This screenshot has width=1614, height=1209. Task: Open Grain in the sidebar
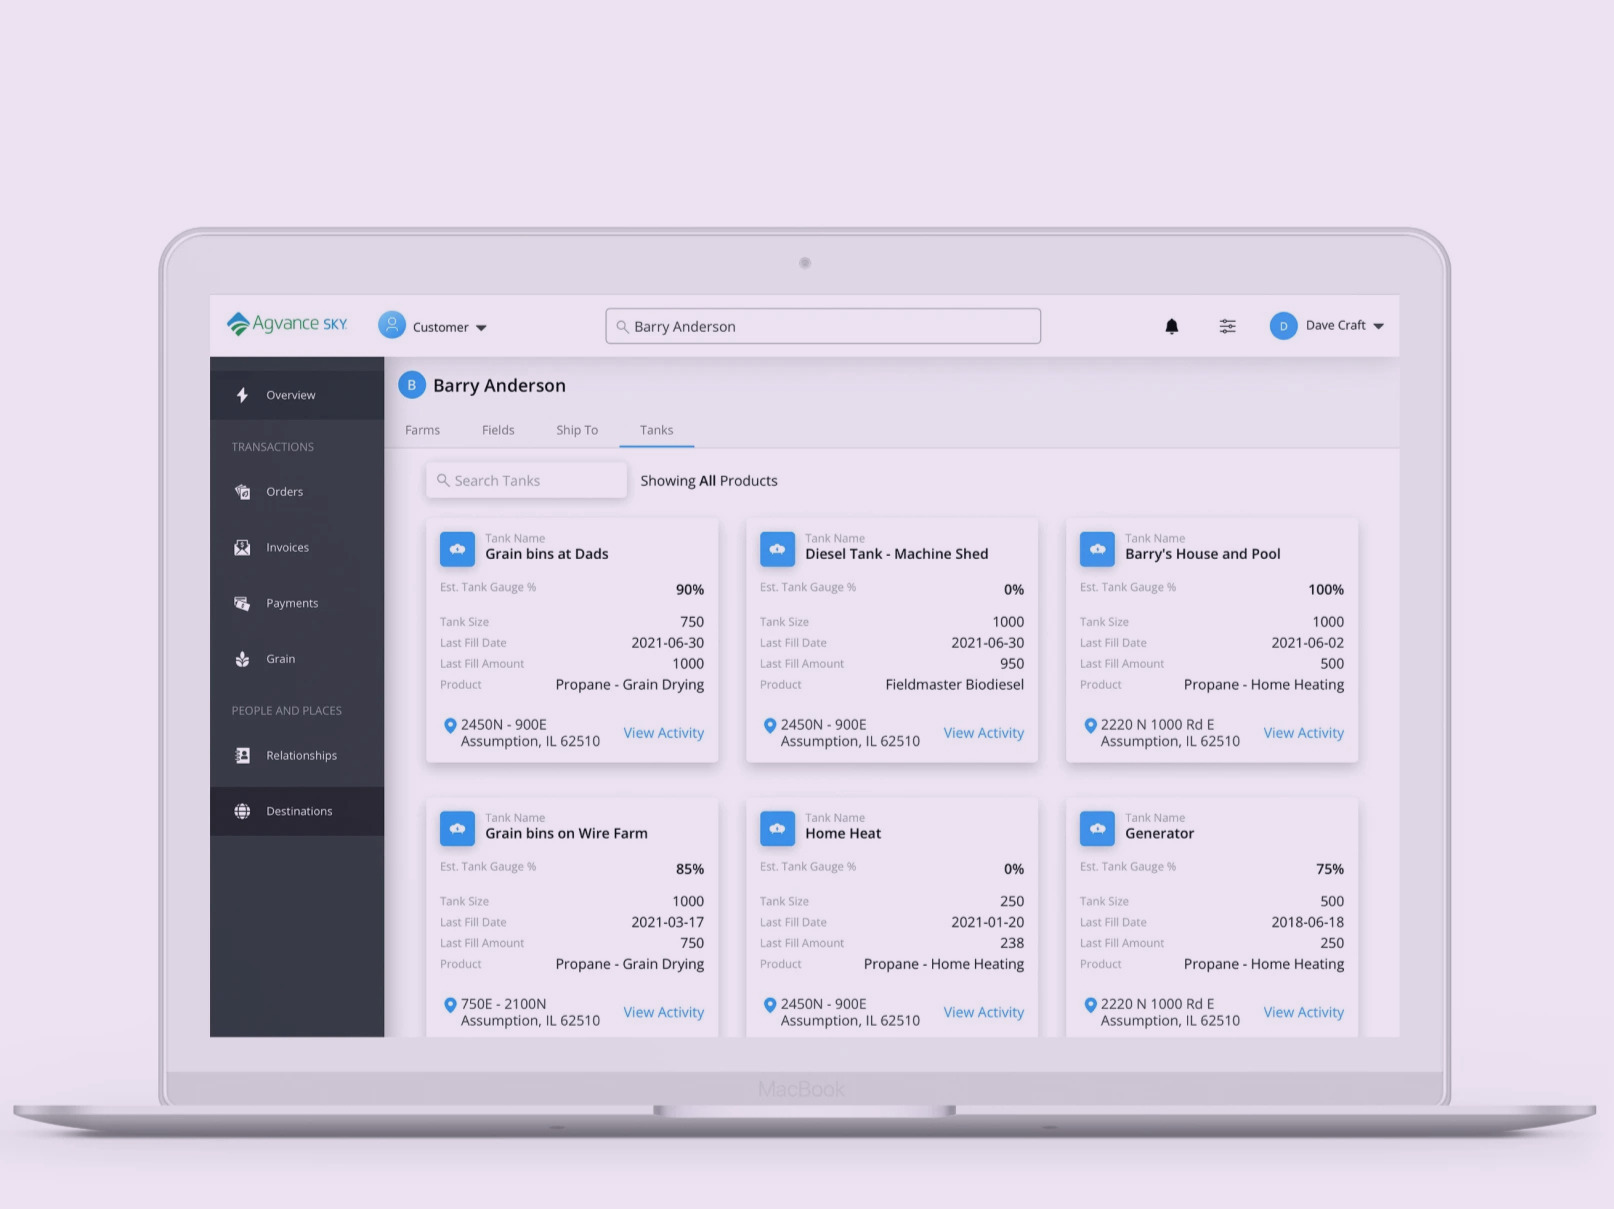click(x=297, y=659)
